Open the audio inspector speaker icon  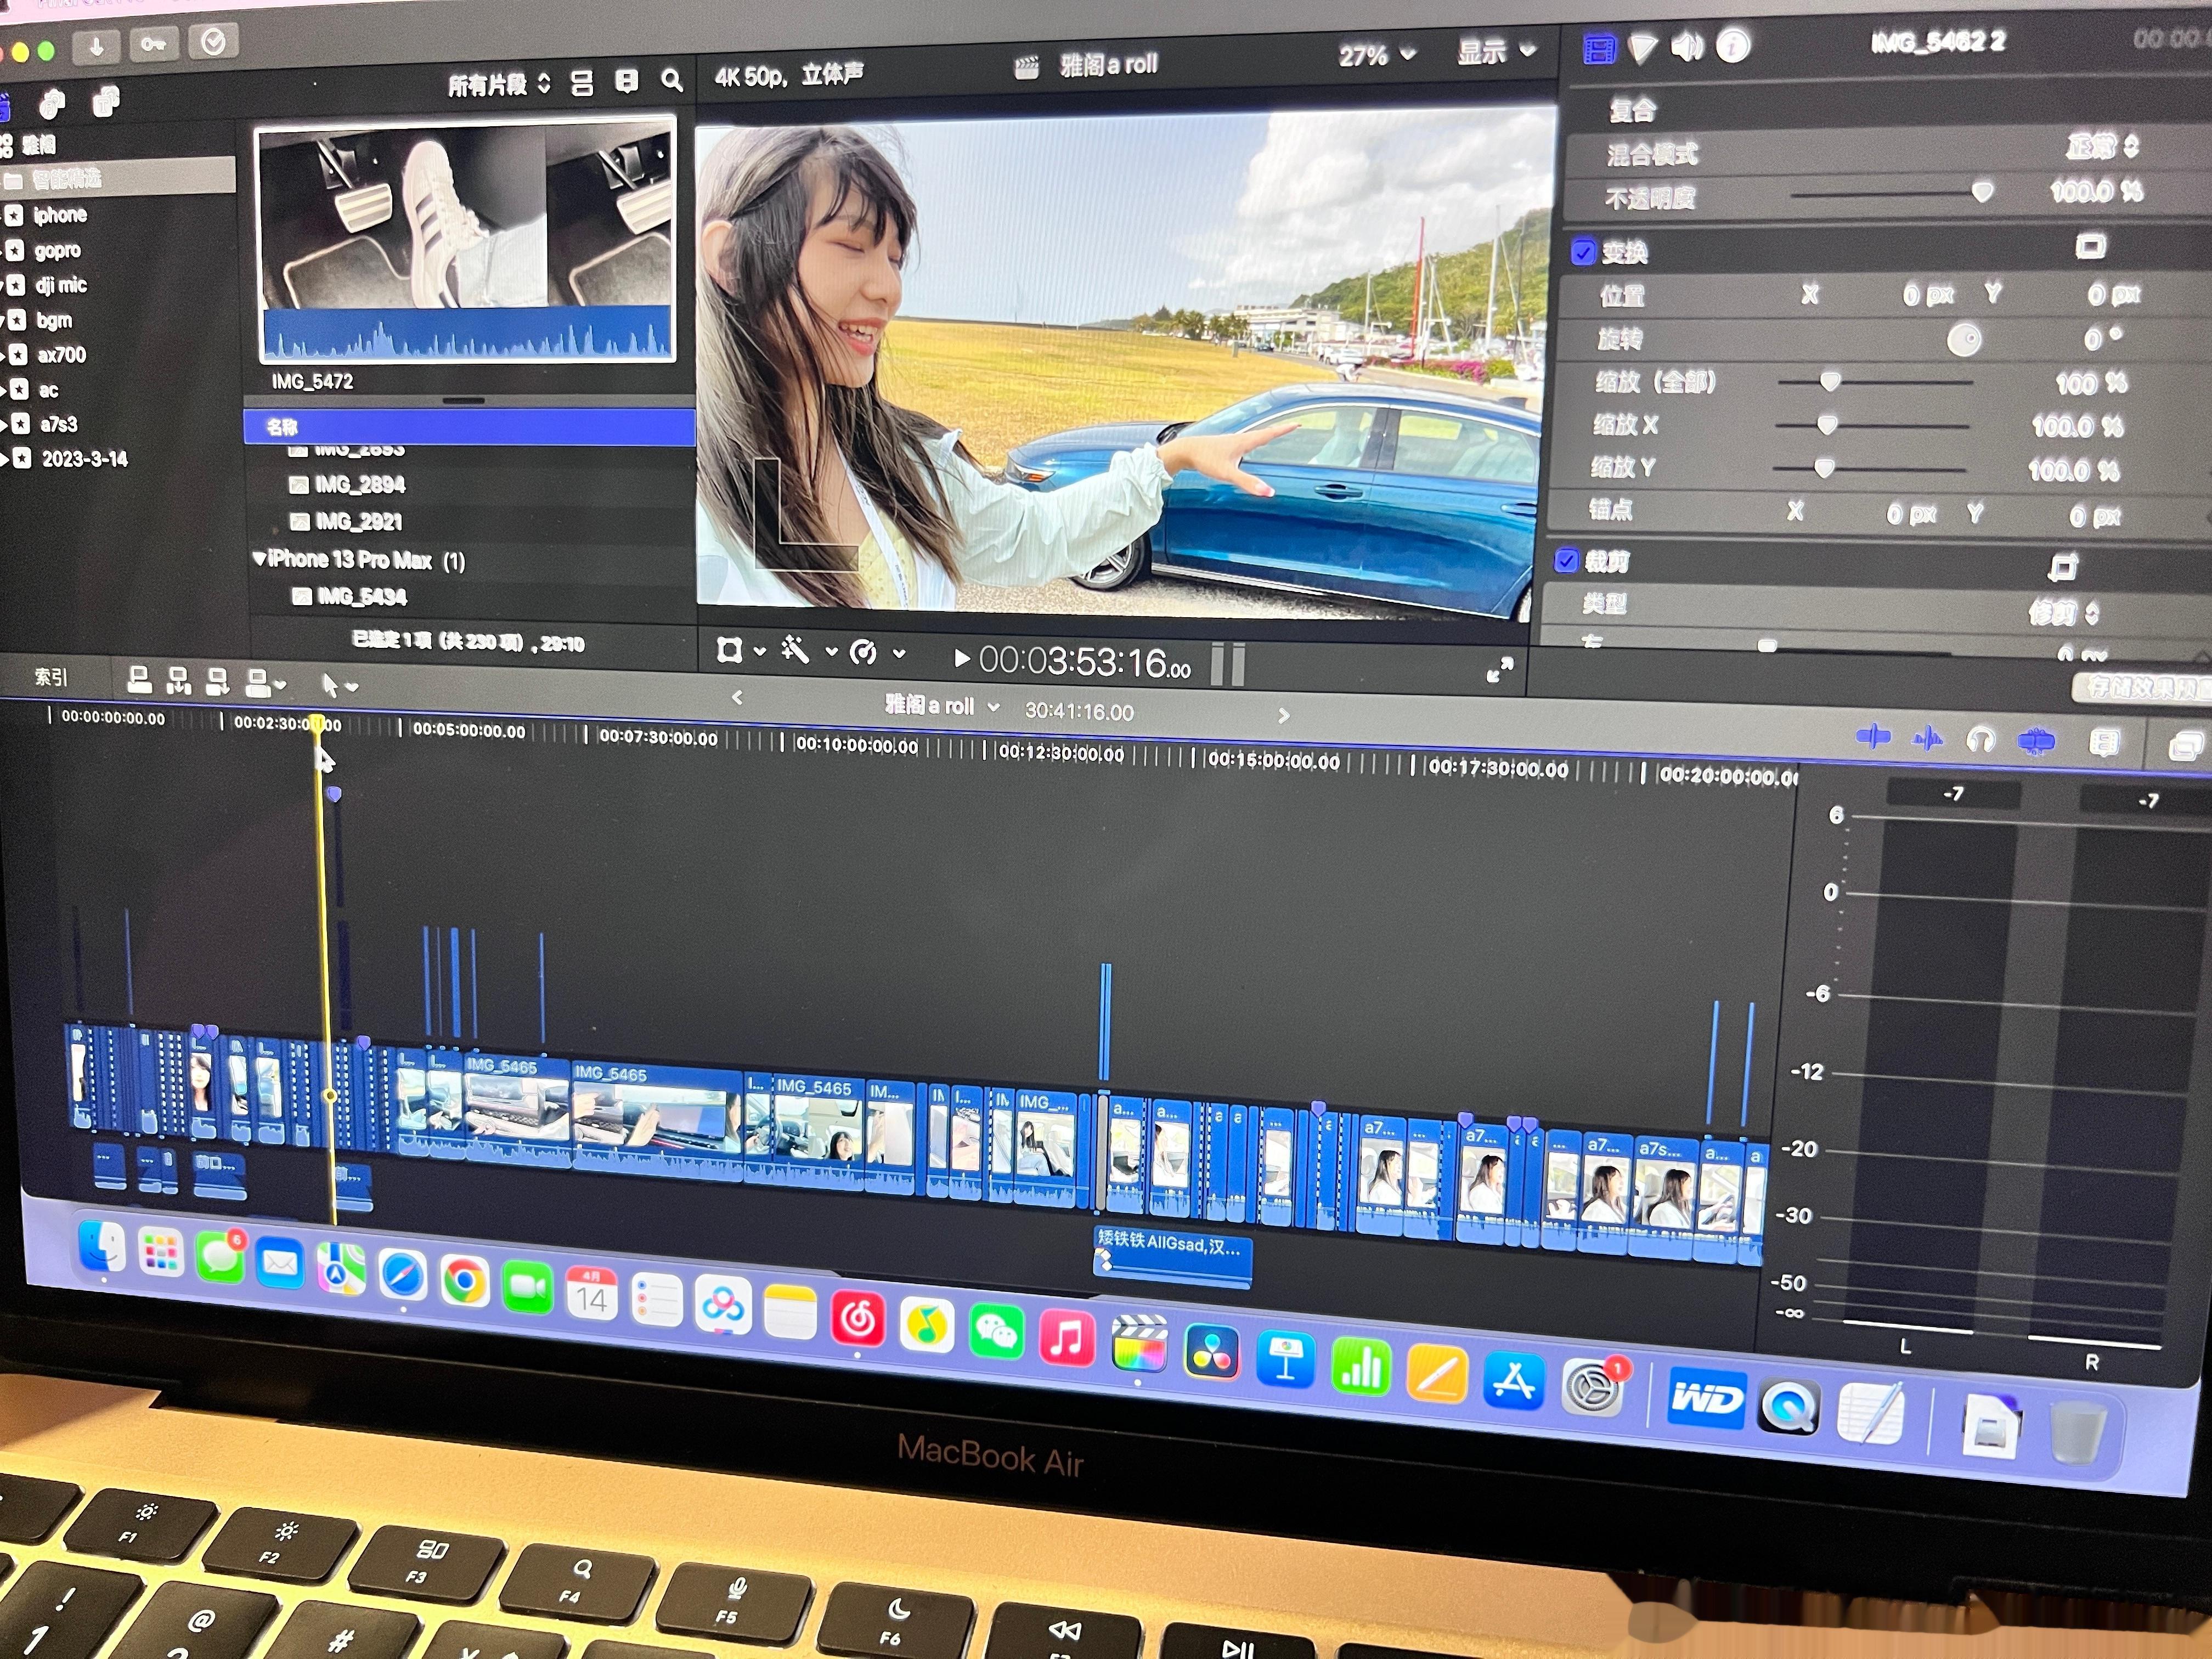[1687, 46]
